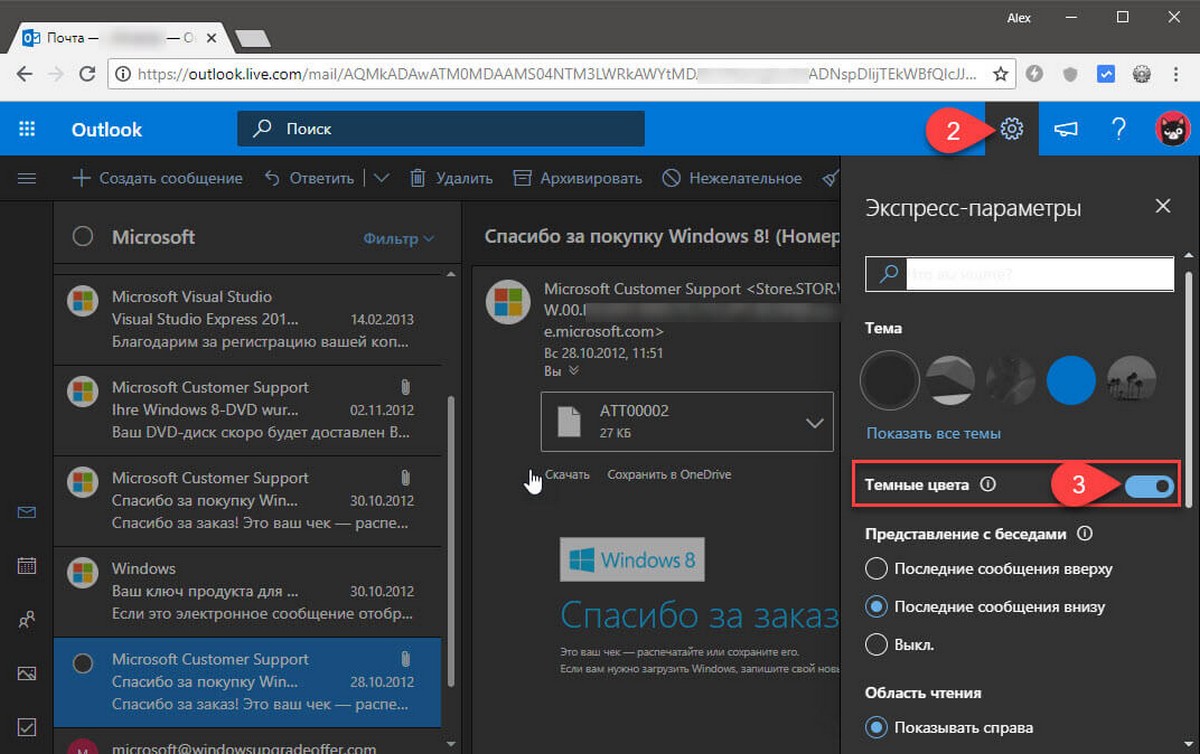Toggle the Темные цвета switch
1200x754 pixels.
point(1149,486)
